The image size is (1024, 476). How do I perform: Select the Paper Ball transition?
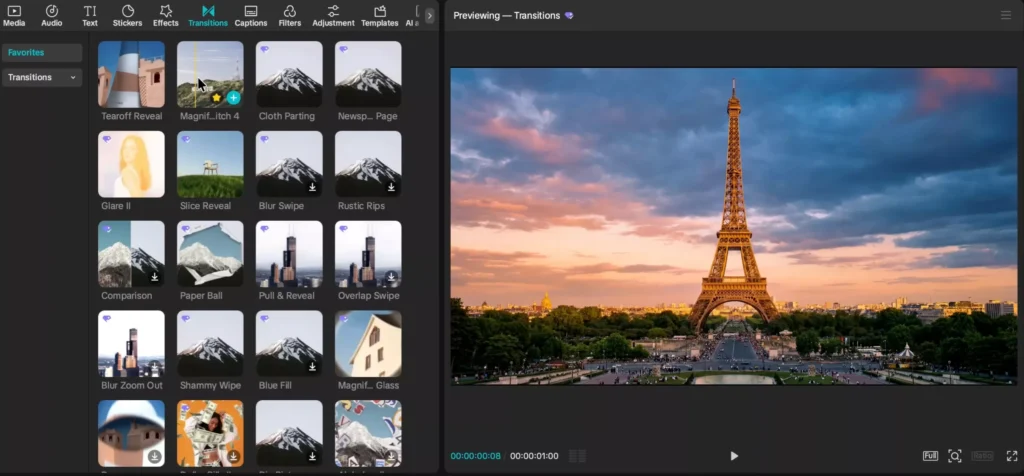pyautogui.click(x=210, y=254)
